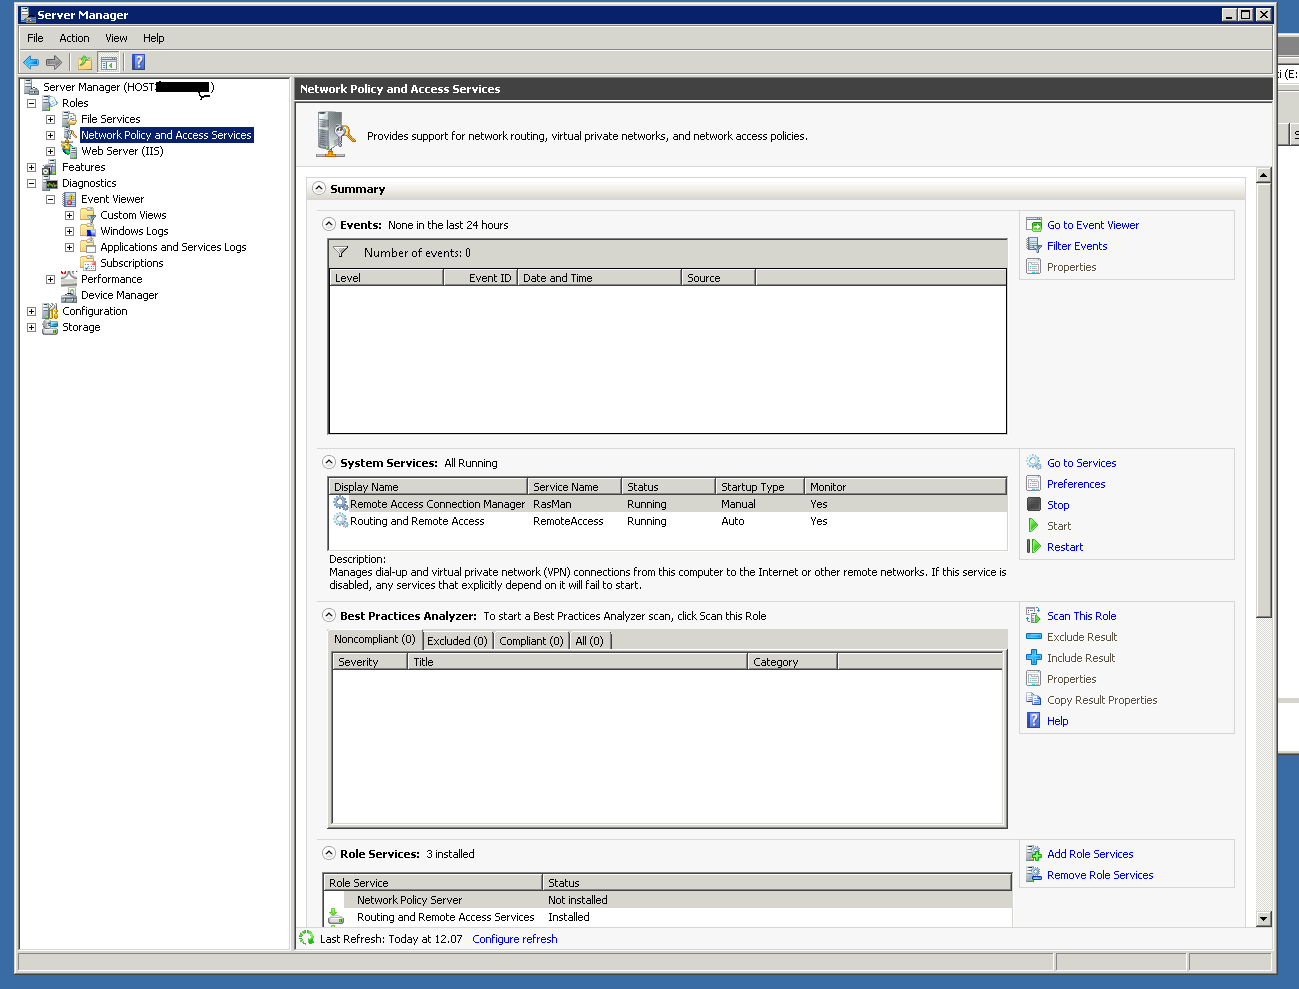1299x989 pixels.
Task: Select the Network Policy and Access Services node
Action: pos(166,135)
